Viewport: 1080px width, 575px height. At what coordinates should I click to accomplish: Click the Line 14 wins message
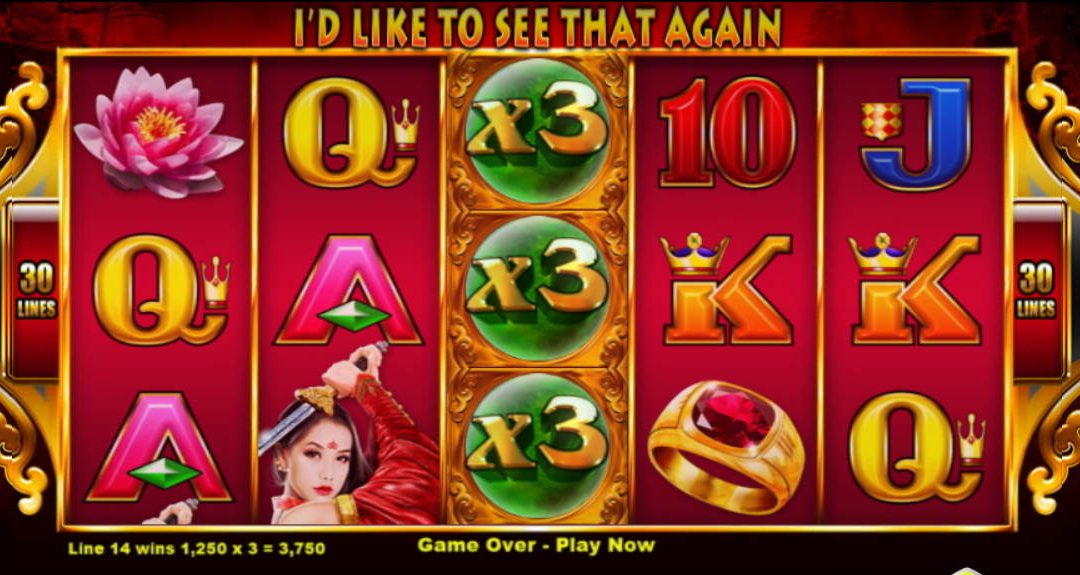pos(196,549)
